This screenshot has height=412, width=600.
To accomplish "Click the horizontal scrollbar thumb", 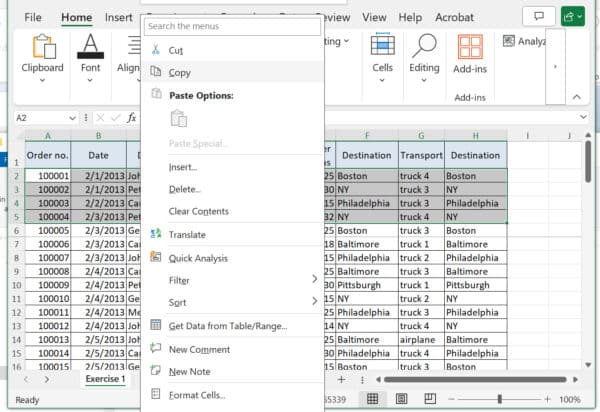I will point(475,379).
